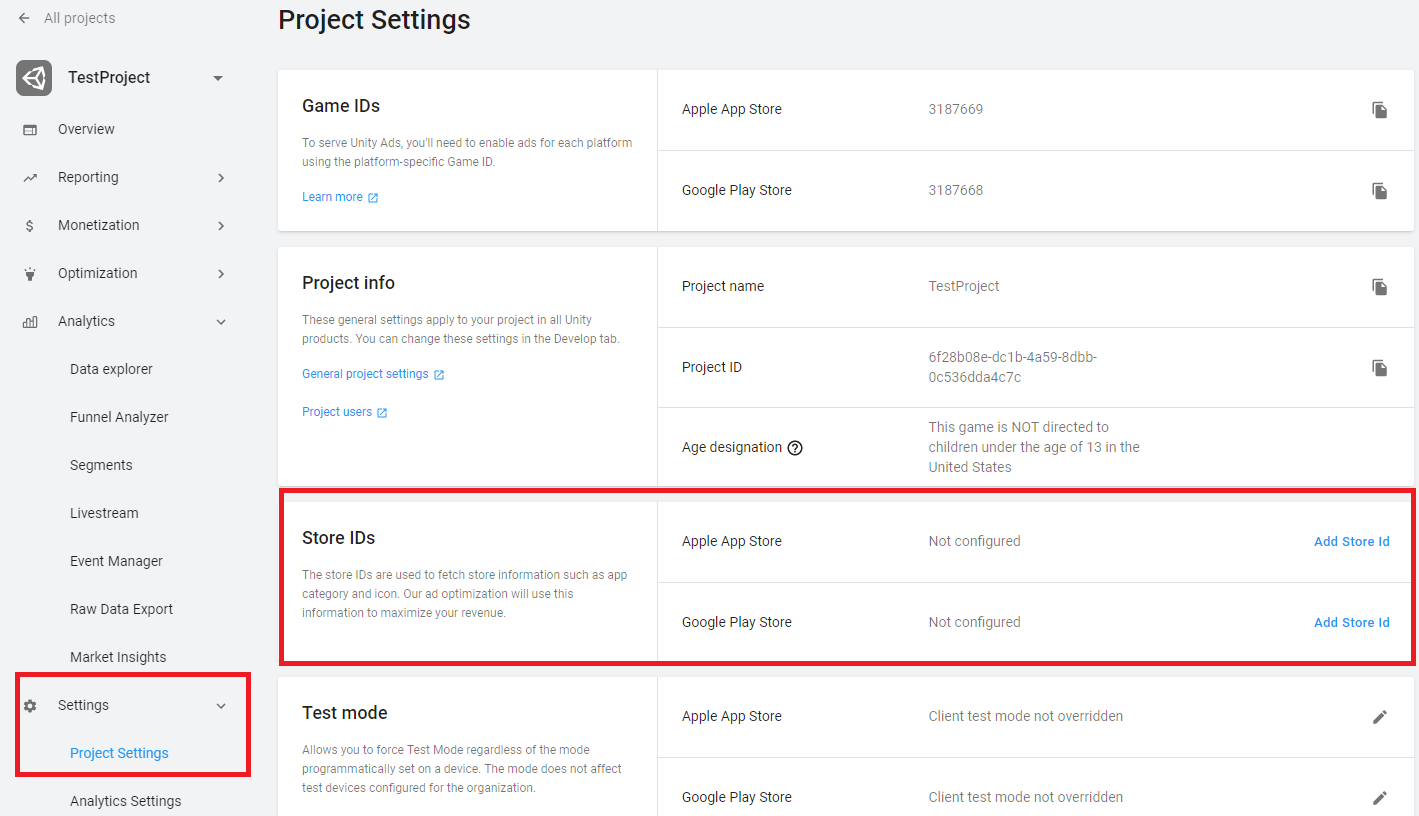Click Game ID value 3187669

click(x=955, y=109)
